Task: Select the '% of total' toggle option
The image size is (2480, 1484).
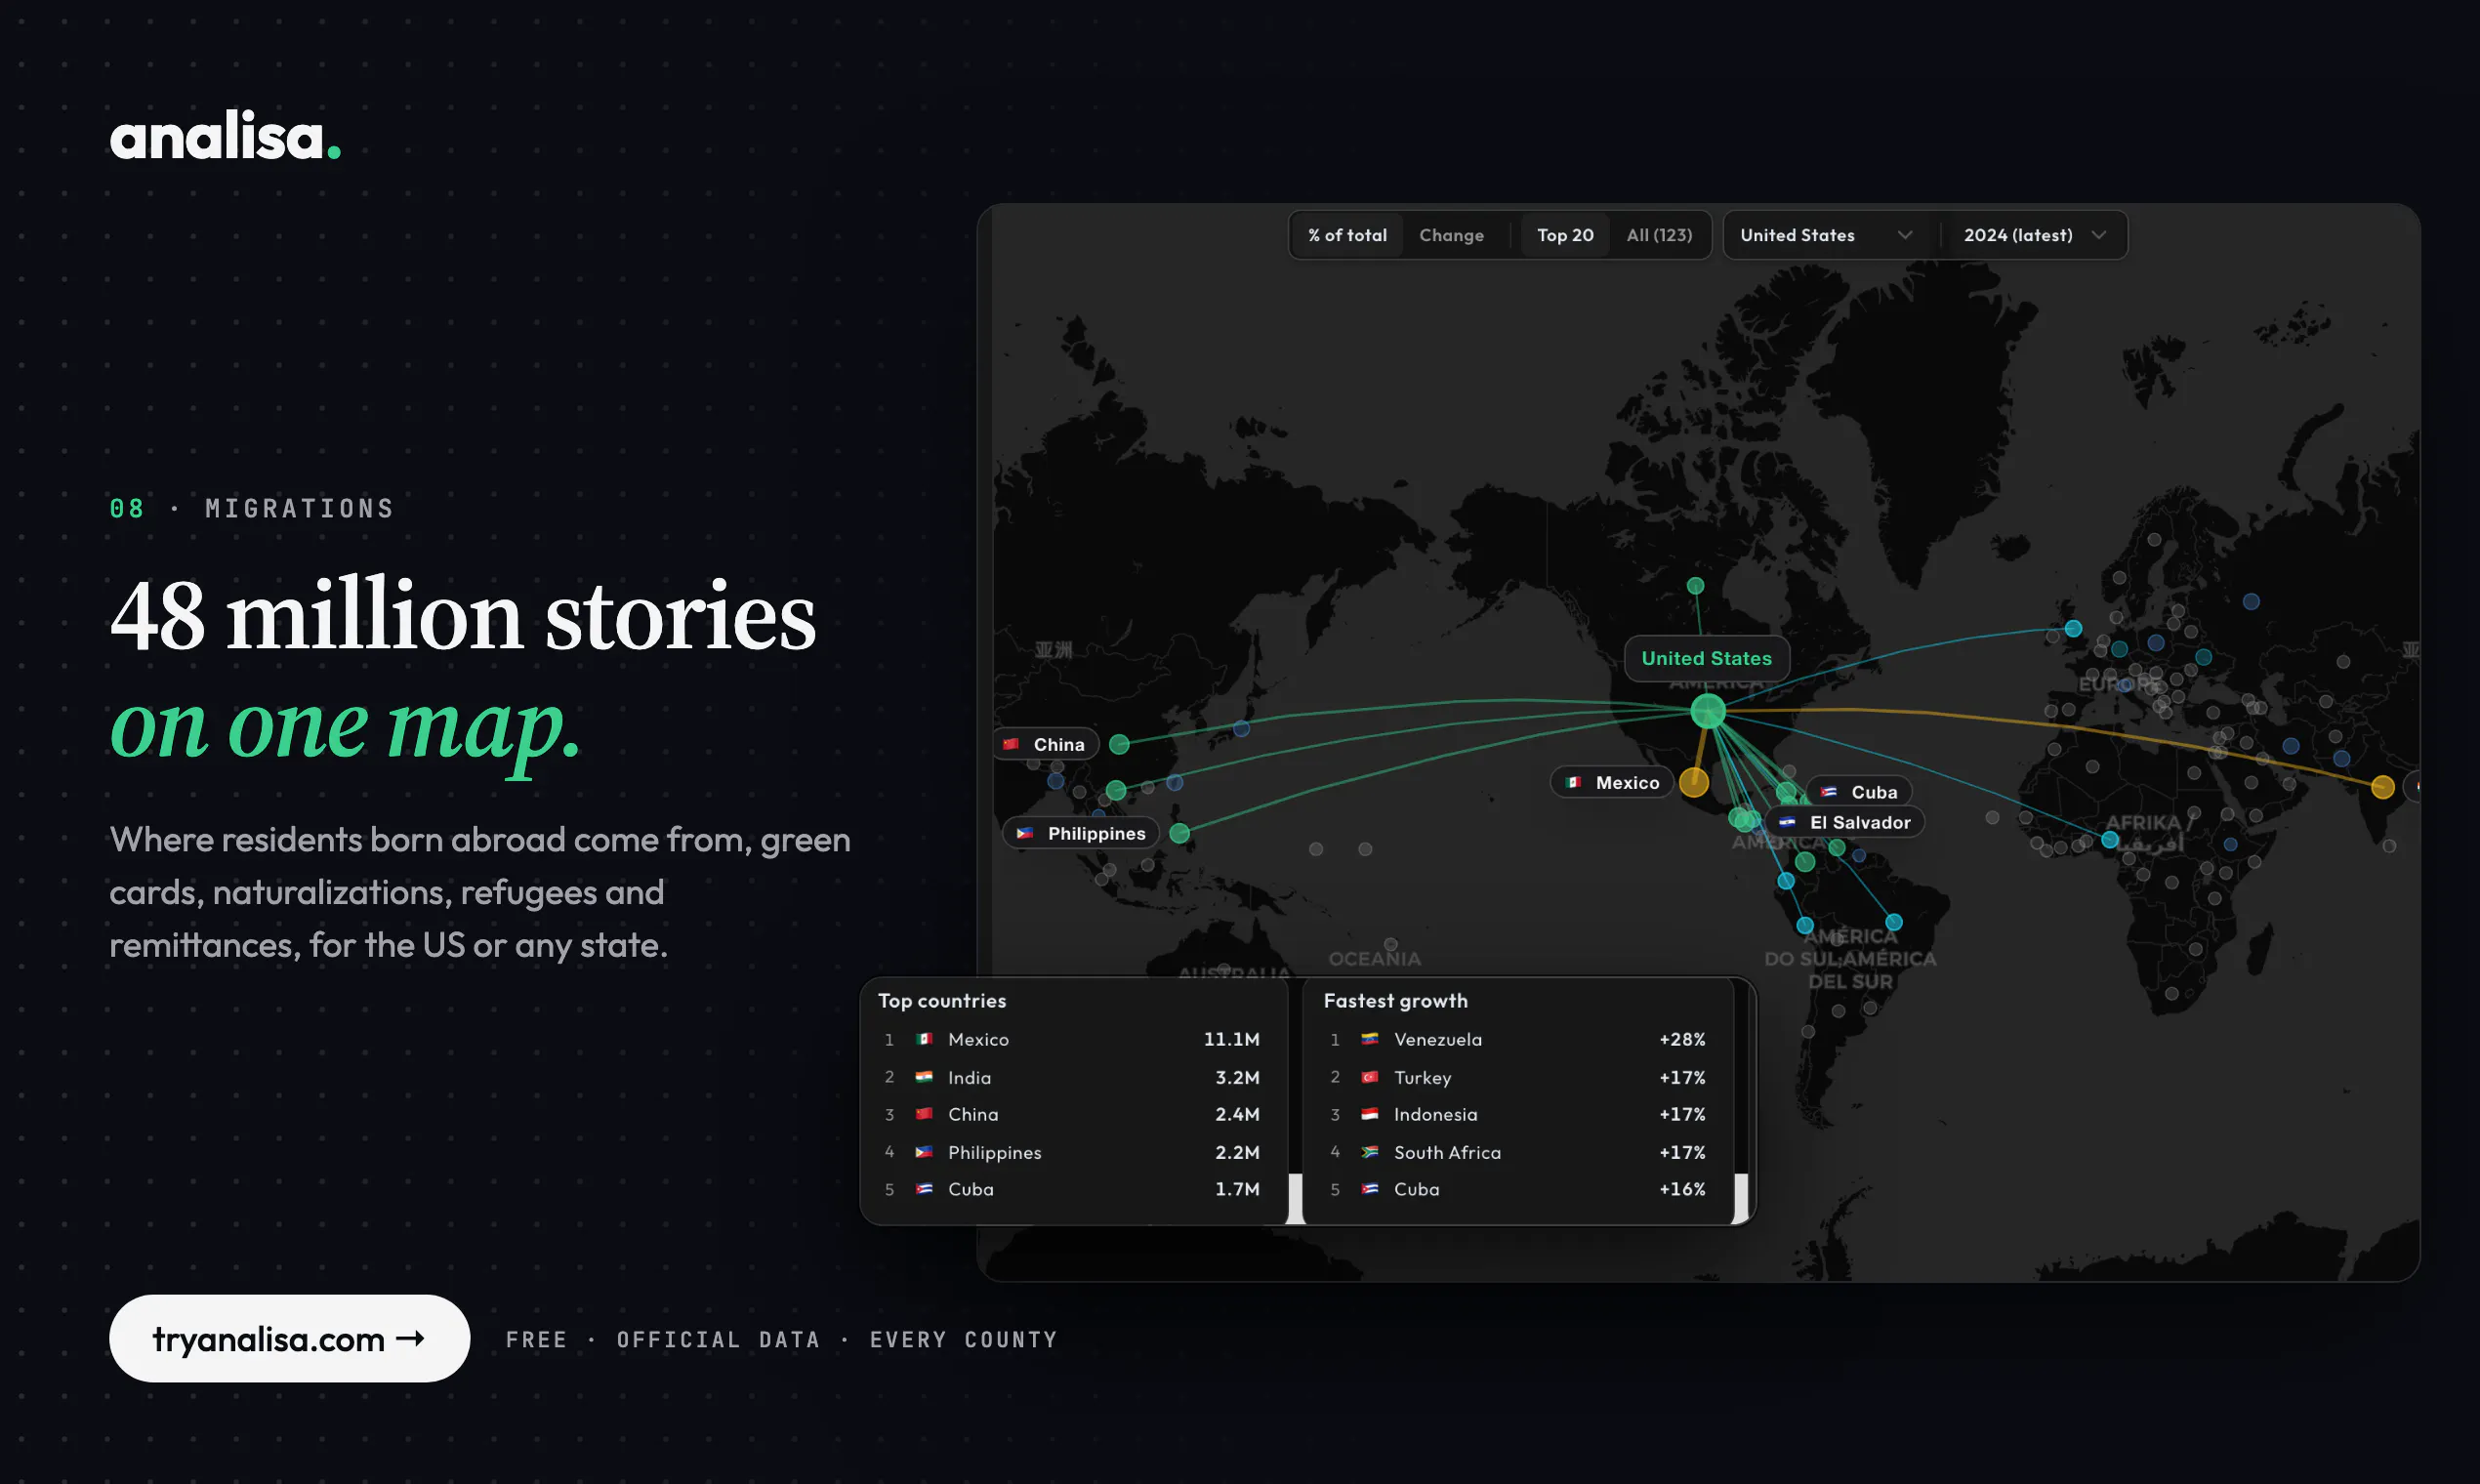Action: pyautogui.click(x=1347, y=235)
